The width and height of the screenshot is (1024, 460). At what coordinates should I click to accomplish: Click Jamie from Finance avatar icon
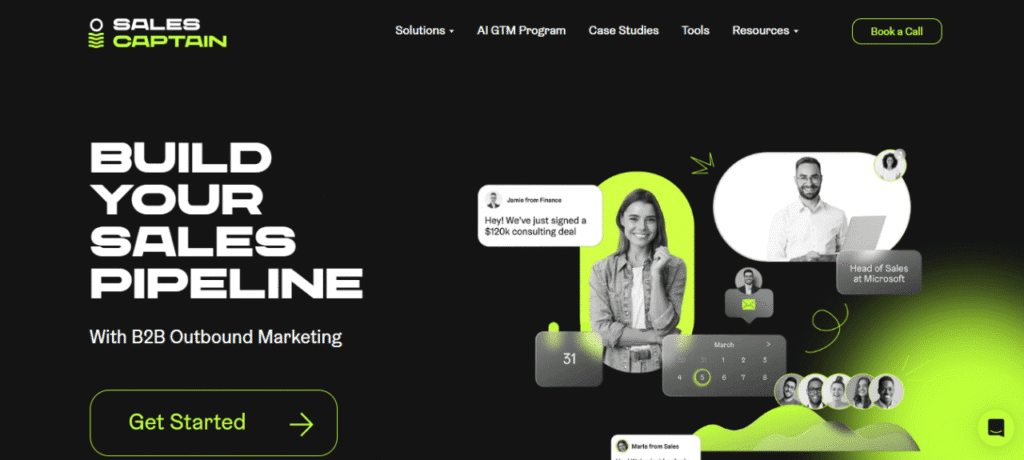pyautogui.click(x=494, y=200)
